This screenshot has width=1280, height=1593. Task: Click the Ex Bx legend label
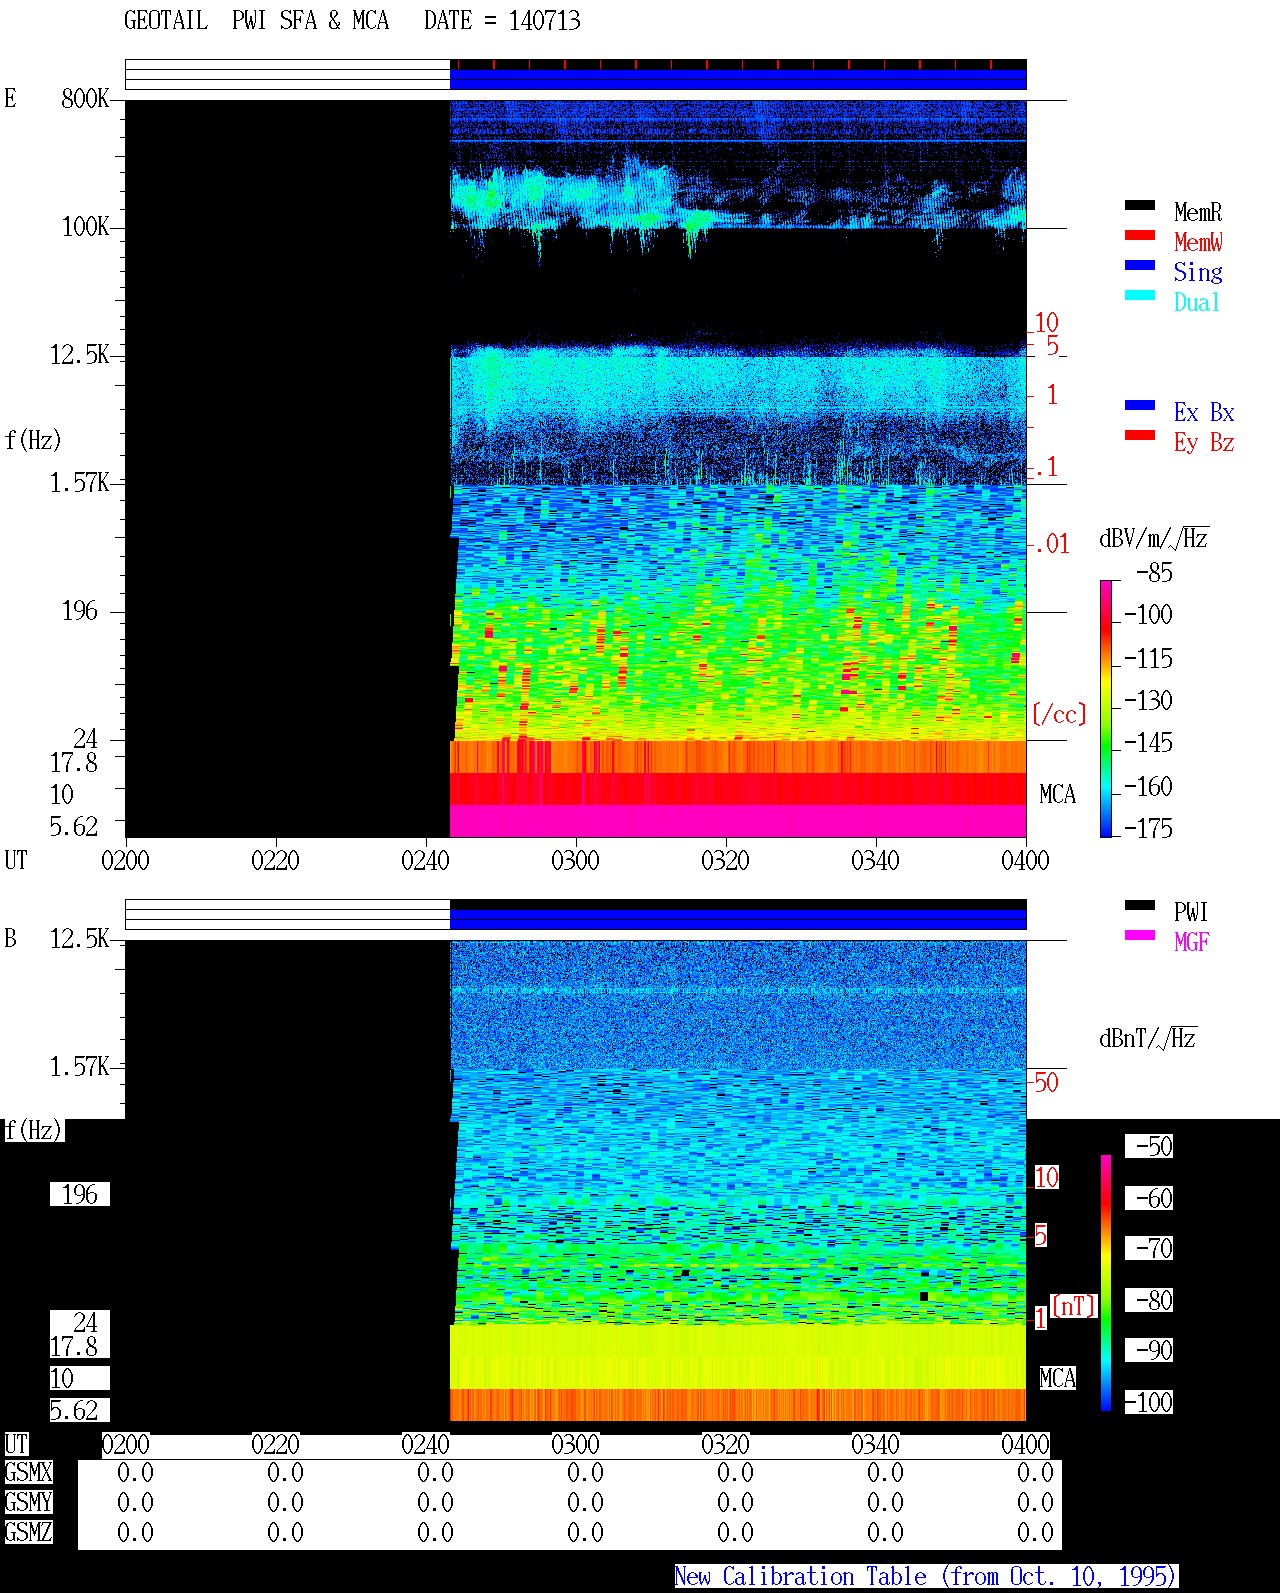[1204, 412]
